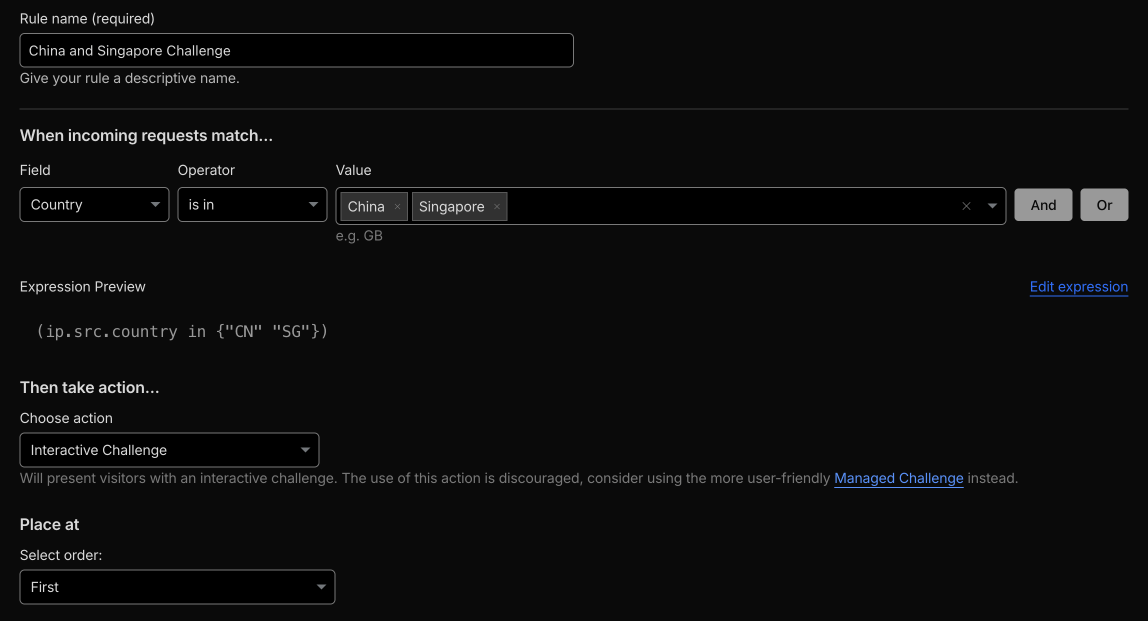Click the 'e.g. GB' hint text
1148x621 pixels.
click(359, 235)
